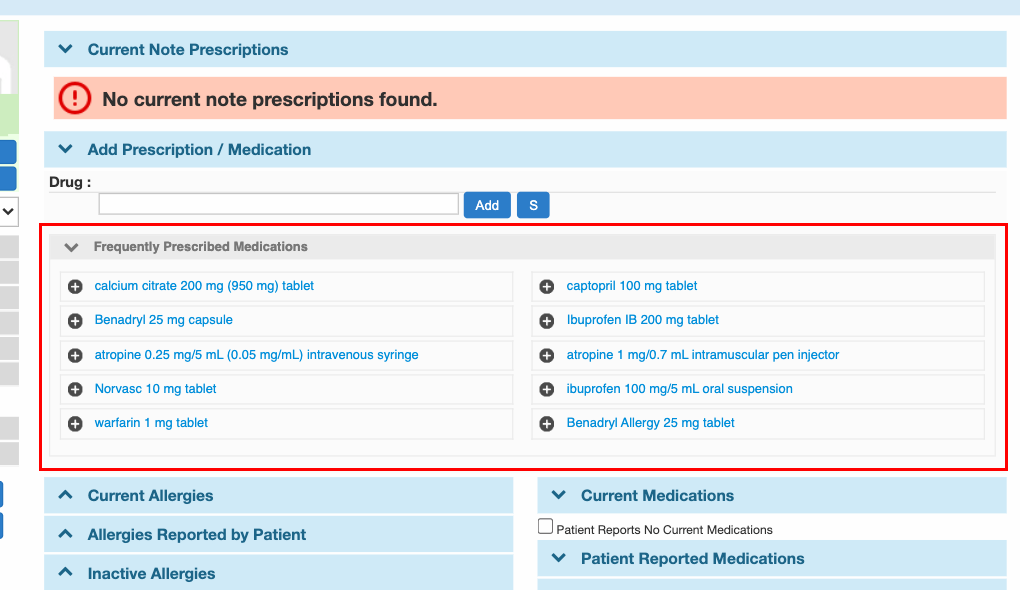Collapse Frequently Prescribed Medications panel

(71, 247)
